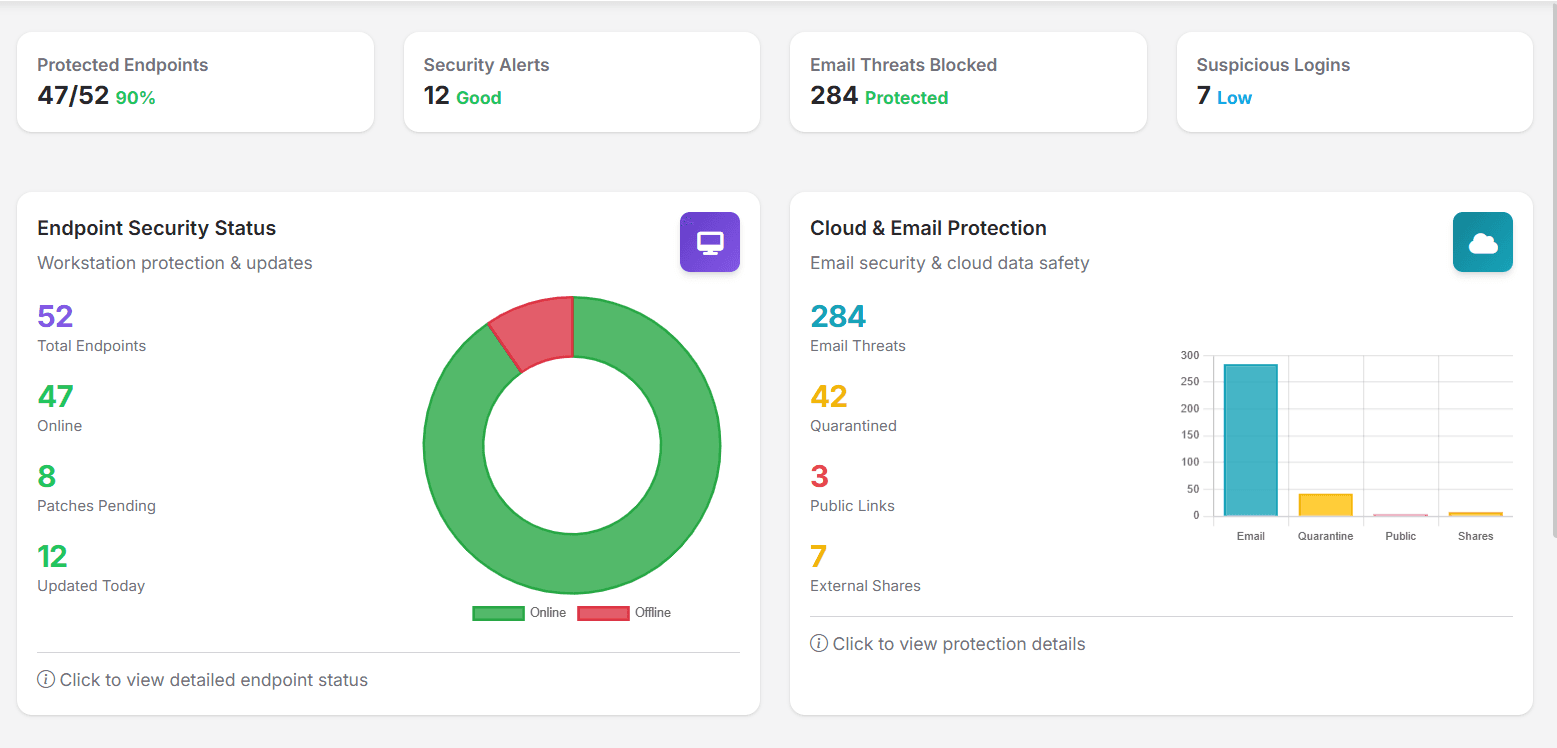Click the green Online legend swatch

click(497, 612)
